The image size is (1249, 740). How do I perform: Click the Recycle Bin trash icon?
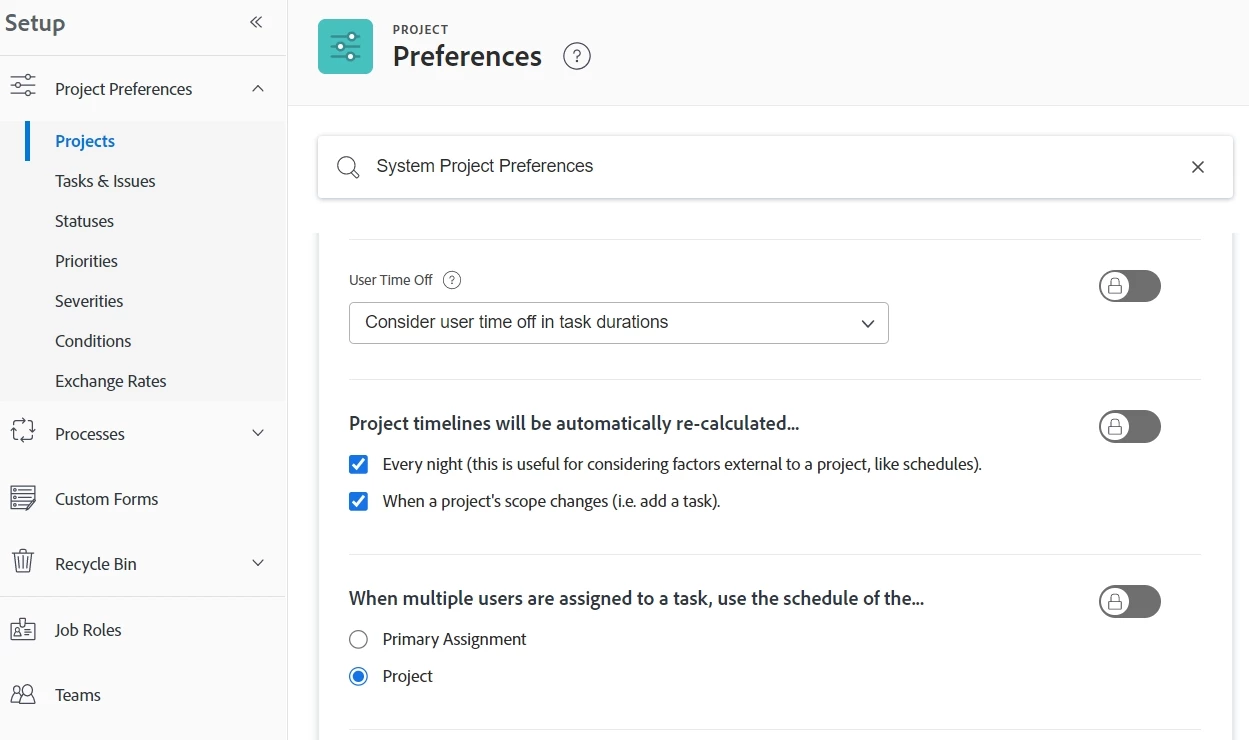[23, 561]
